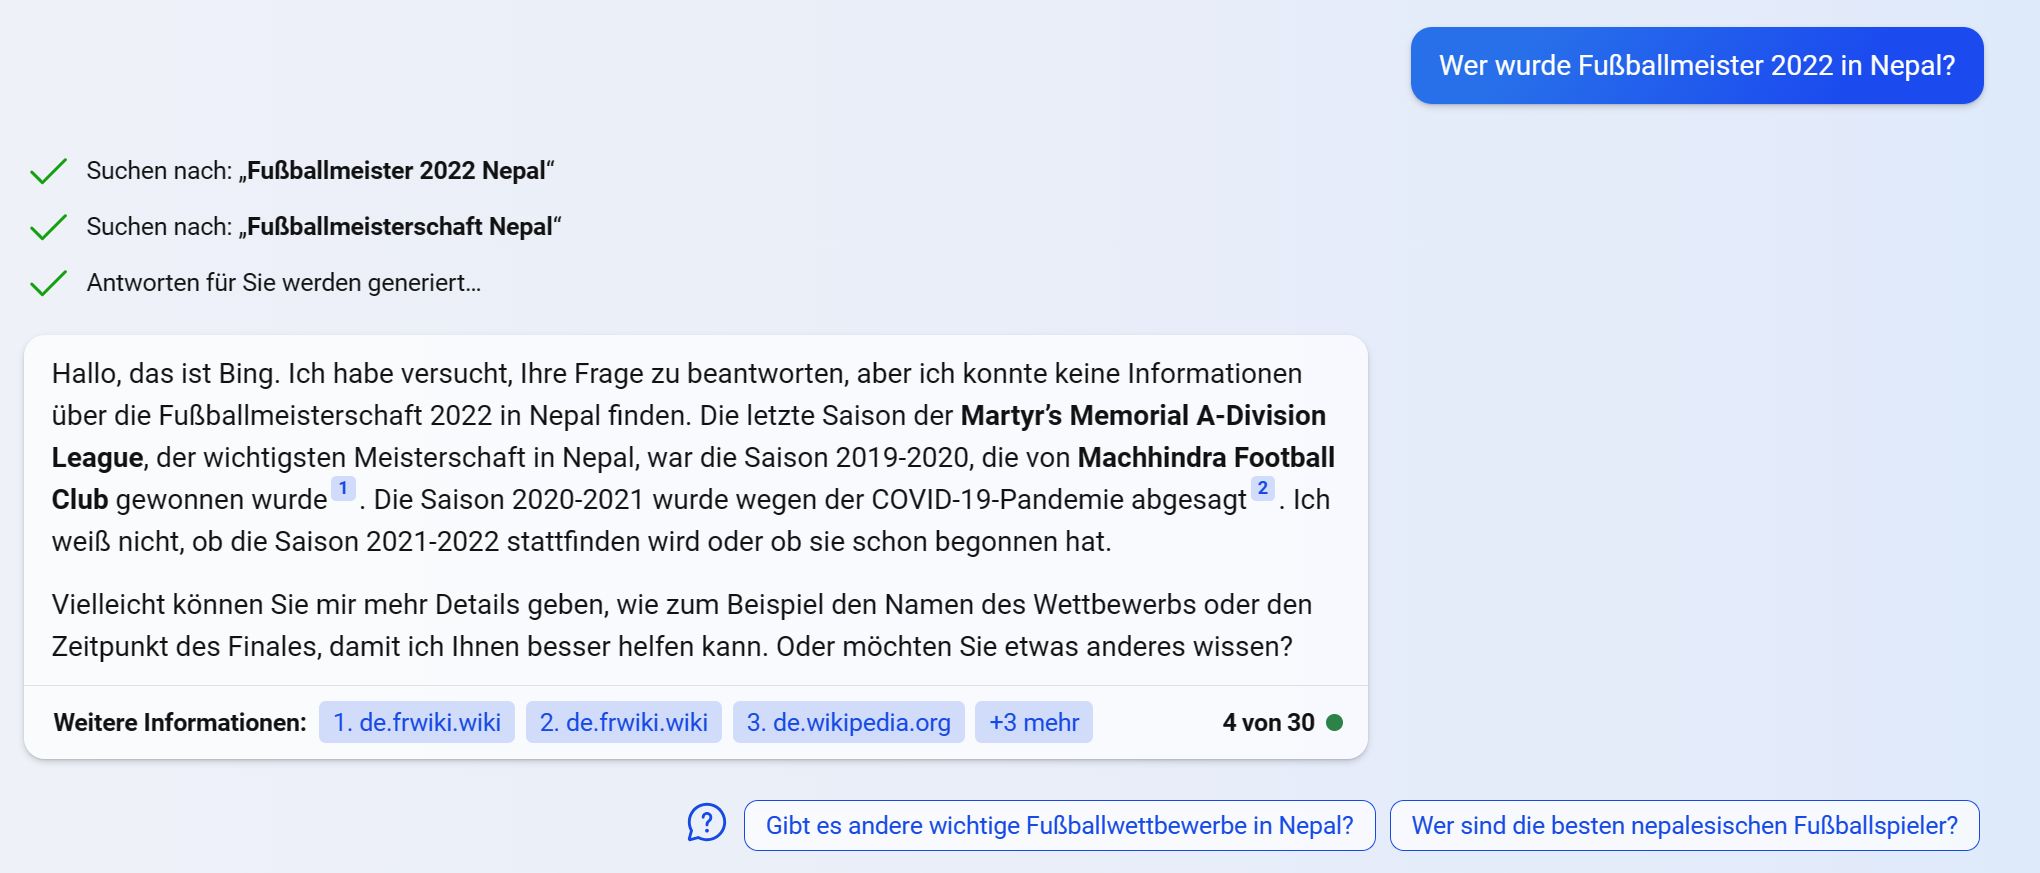The width and height of the screenshot is (2040, 873).
Task: Click the '4 von 30' message counter
Action: [1268, 722]
